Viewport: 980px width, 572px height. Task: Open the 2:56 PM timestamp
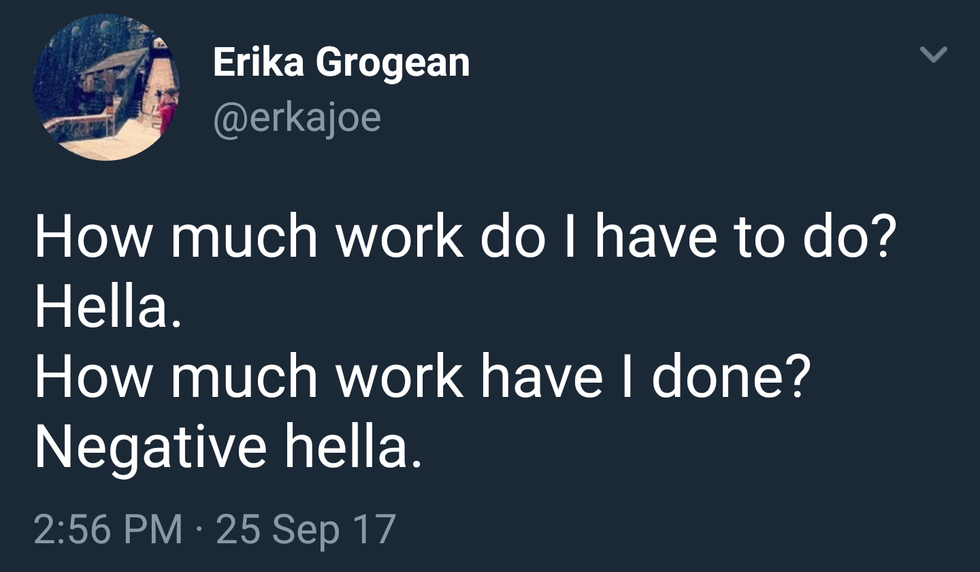tap(108, 527)
